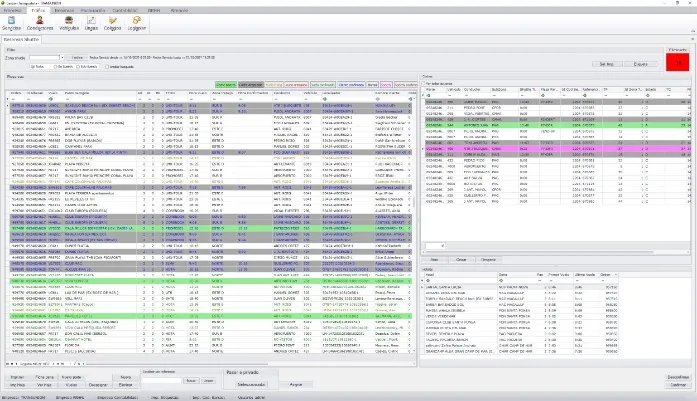Click the Desconfirmar button
This screenshot has height=401, width=697.
[678, 377]
